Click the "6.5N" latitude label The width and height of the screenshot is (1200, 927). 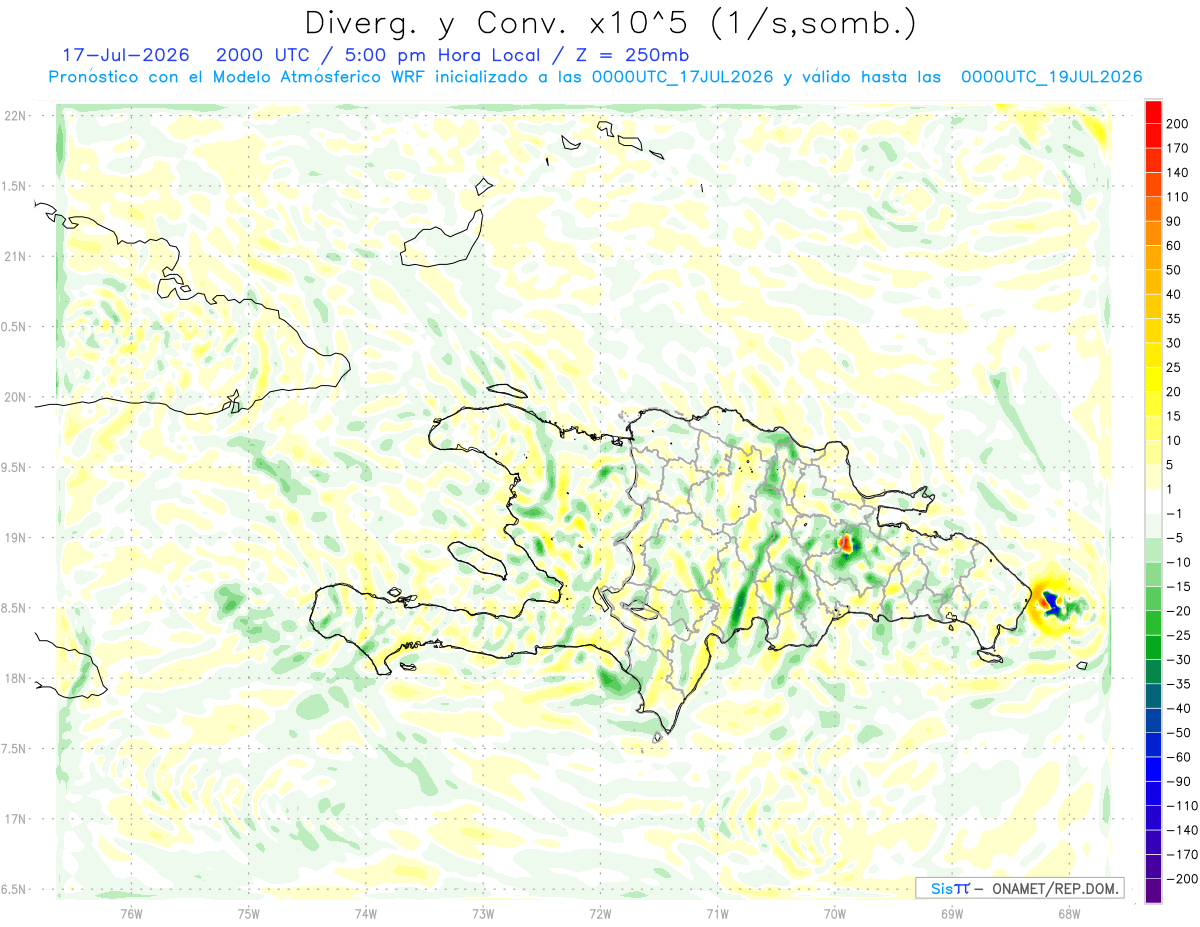point(15,889)
